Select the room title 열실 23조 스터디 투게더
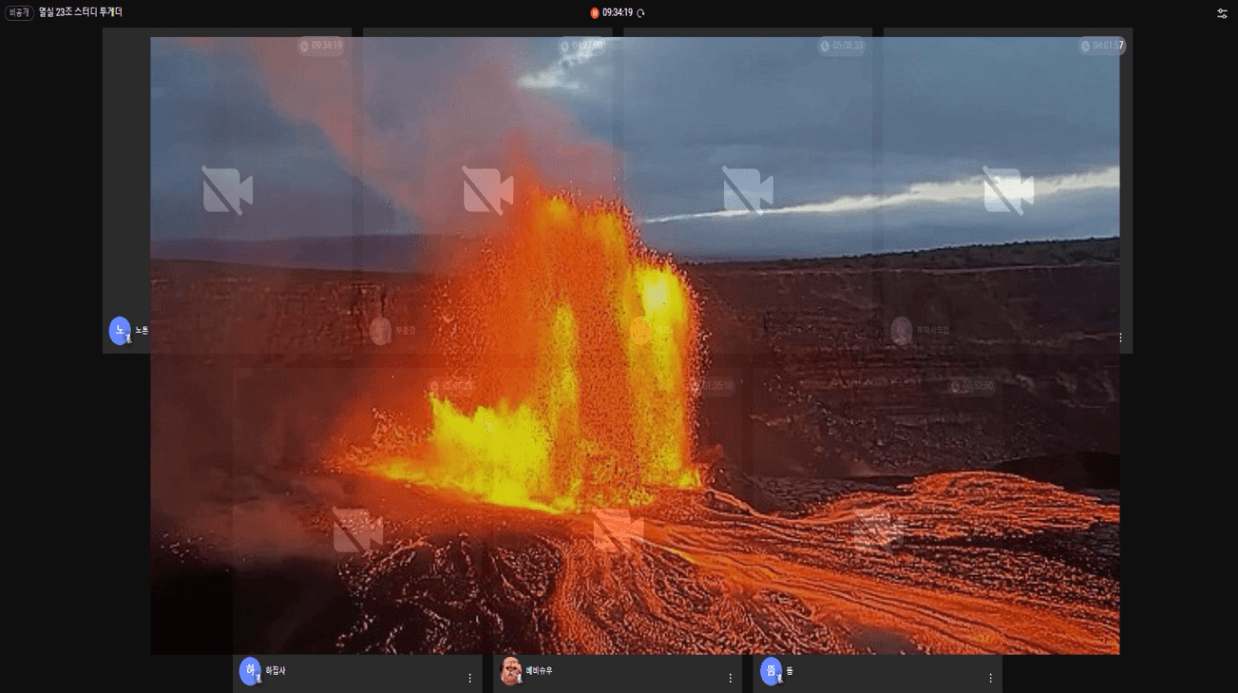 tap(80, 12)
